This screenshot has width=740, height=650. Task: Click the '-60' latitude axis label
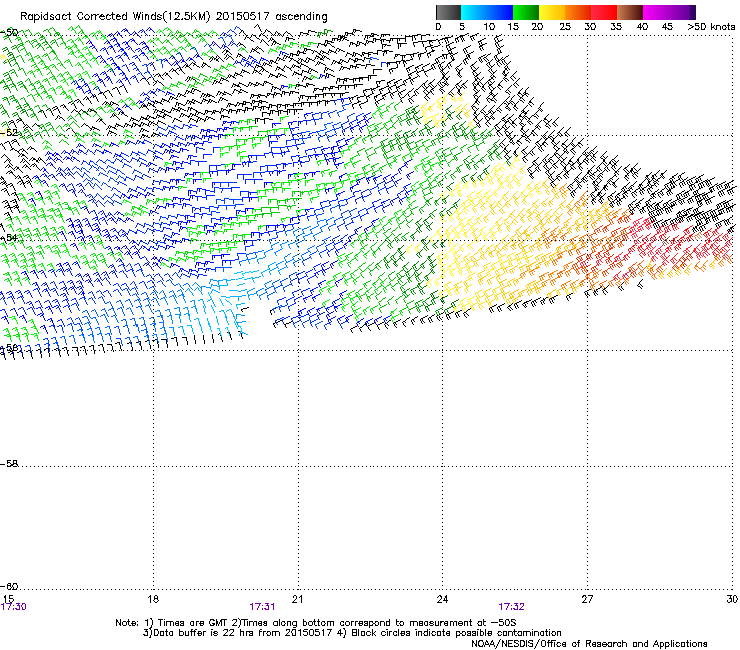[x=9, y=587]
